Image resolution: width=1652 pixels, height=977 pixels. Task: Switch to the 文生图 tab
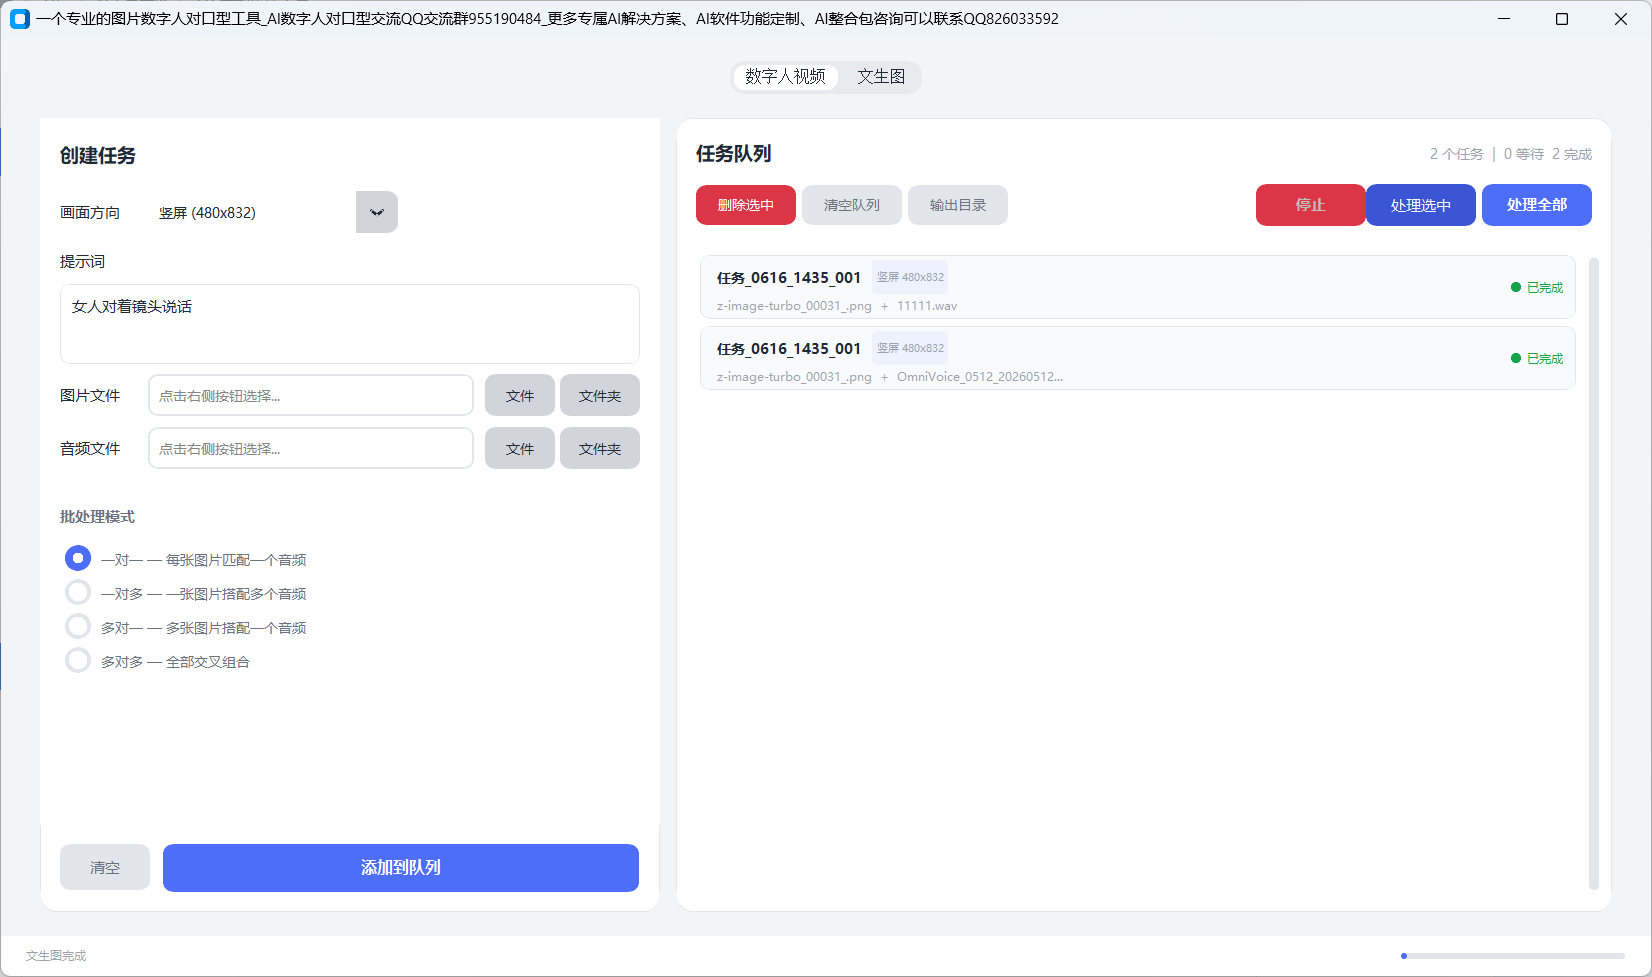pyautogui.click(x=881, y=77)
